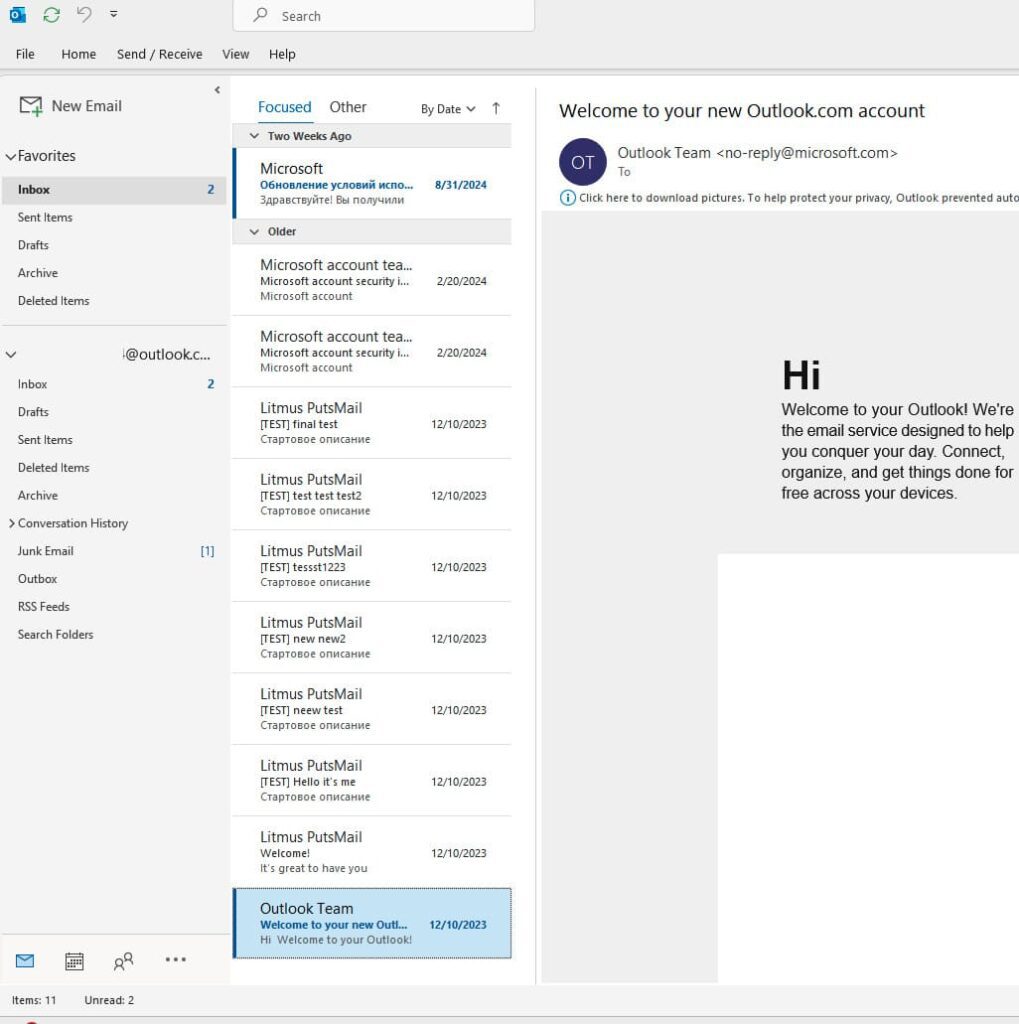Select the Litmus PutsMail final test email
Viewport: 1019px width, 1024px height.
pos(370,423)
